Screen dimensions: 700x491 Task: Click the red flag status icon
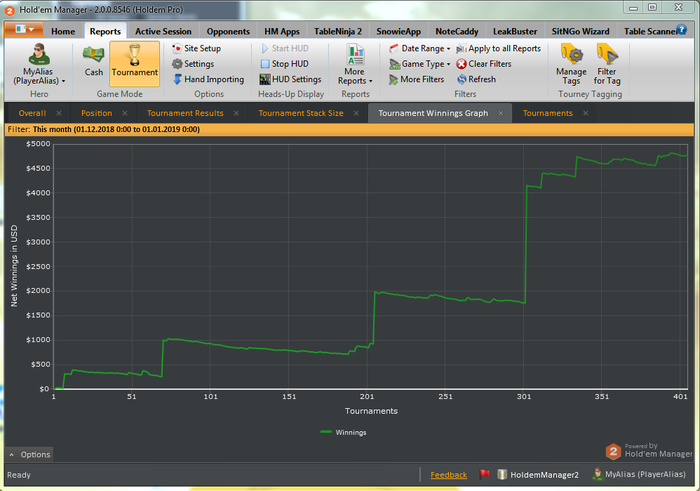click(x=484, y=474)
